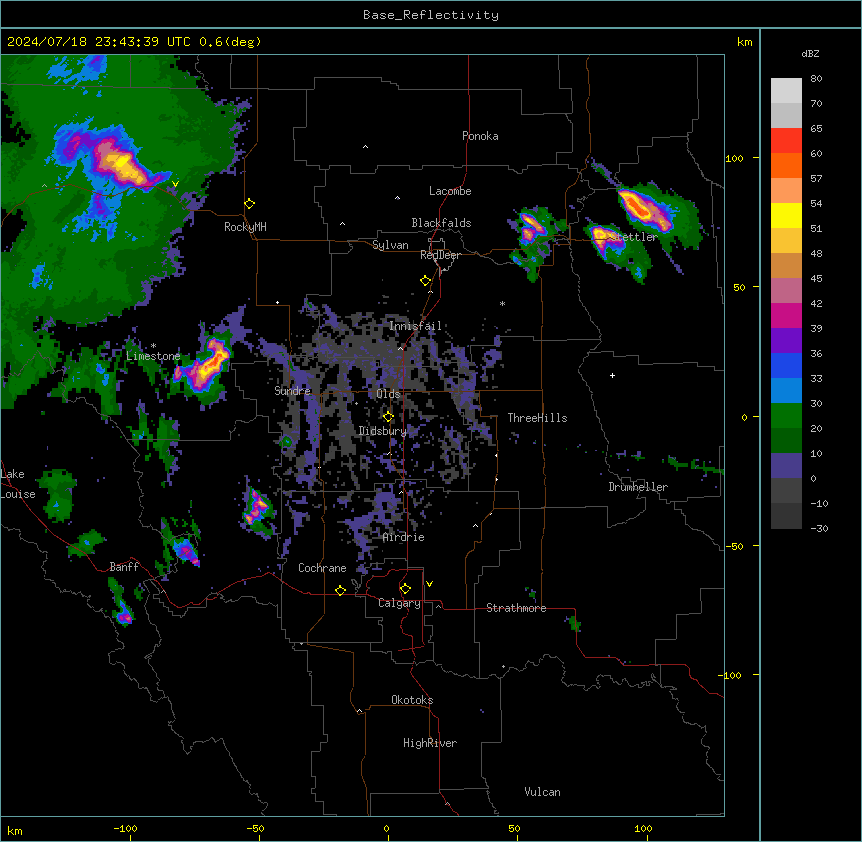The height and width of the screenshot is (842, 862).
Task: Select the tan 45-48 dBZ legend swatch
Action: (x=786, y=266)
